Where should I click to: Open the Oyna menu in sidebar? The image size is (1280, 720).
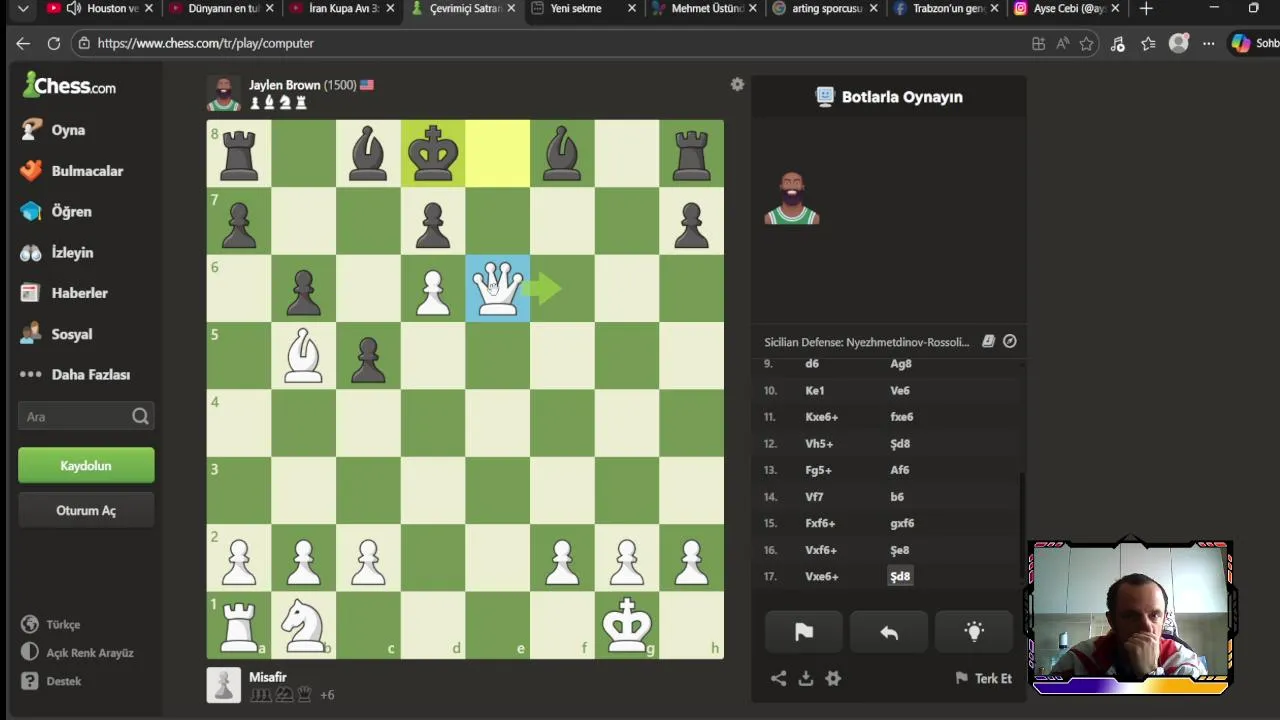[x=68, y=130]
